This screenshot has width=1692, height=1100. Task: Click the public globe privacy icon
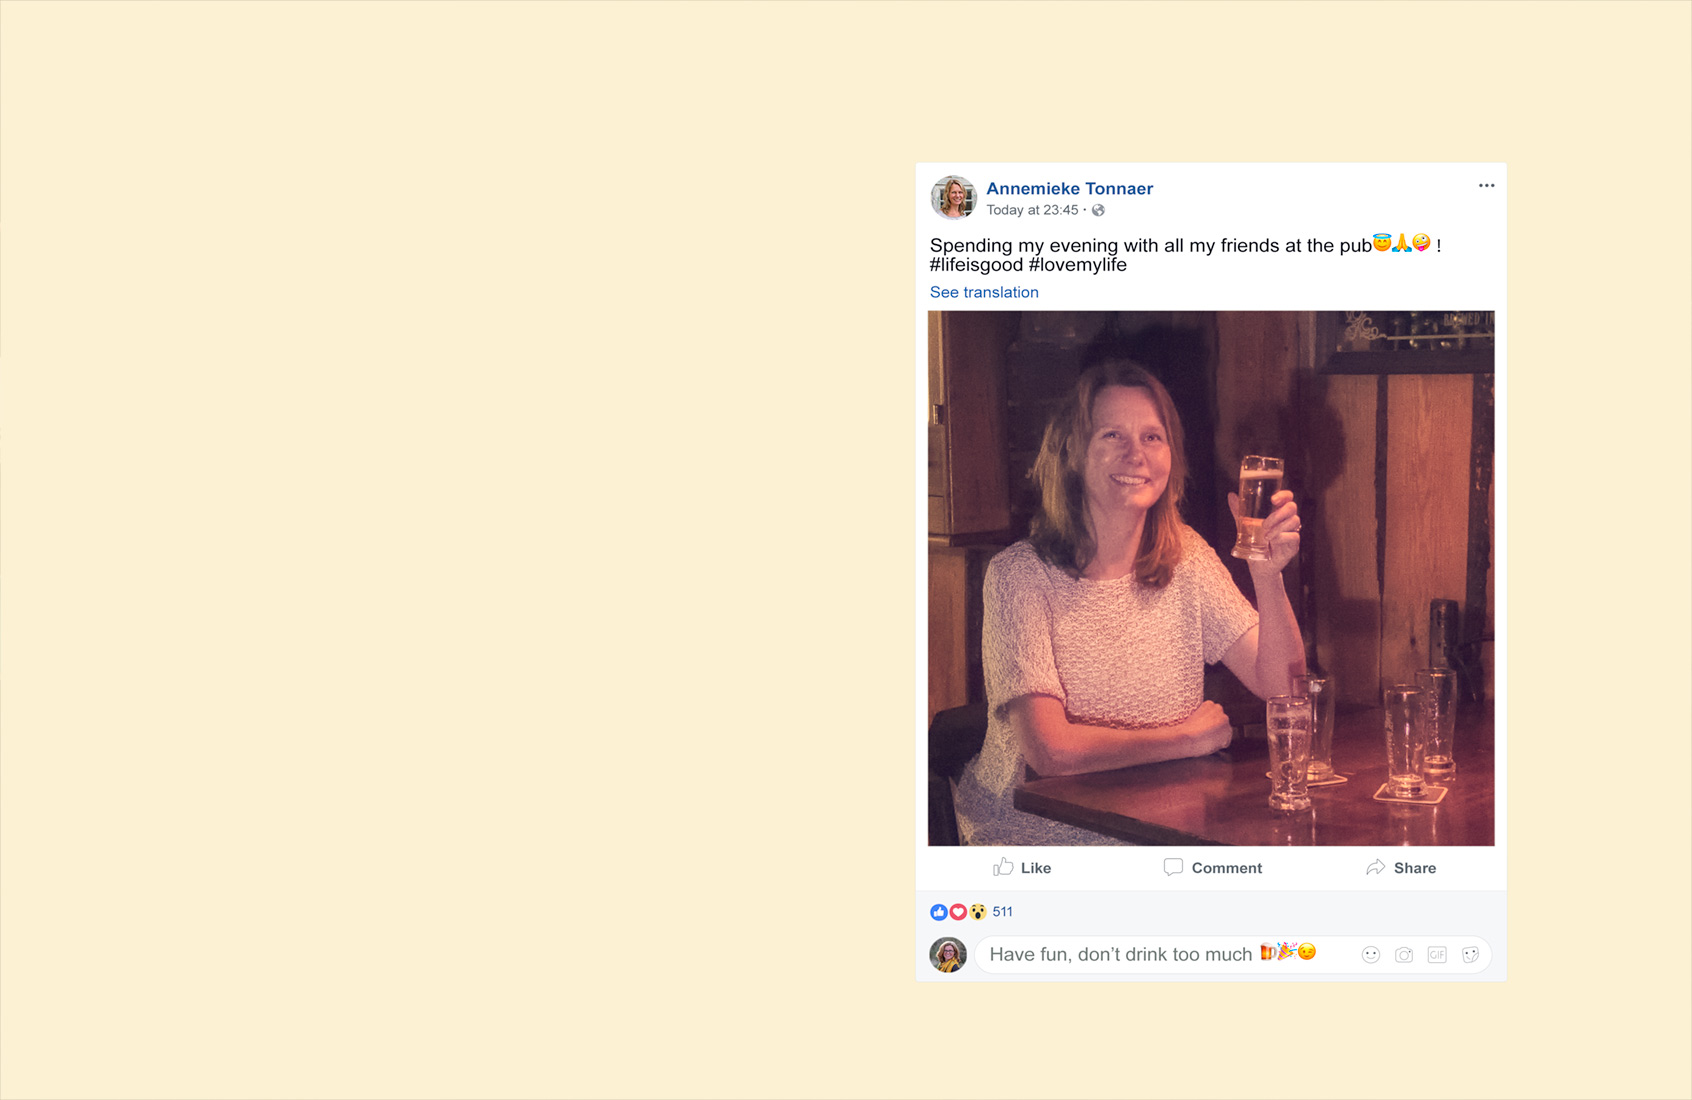(x=1098, y=210)
